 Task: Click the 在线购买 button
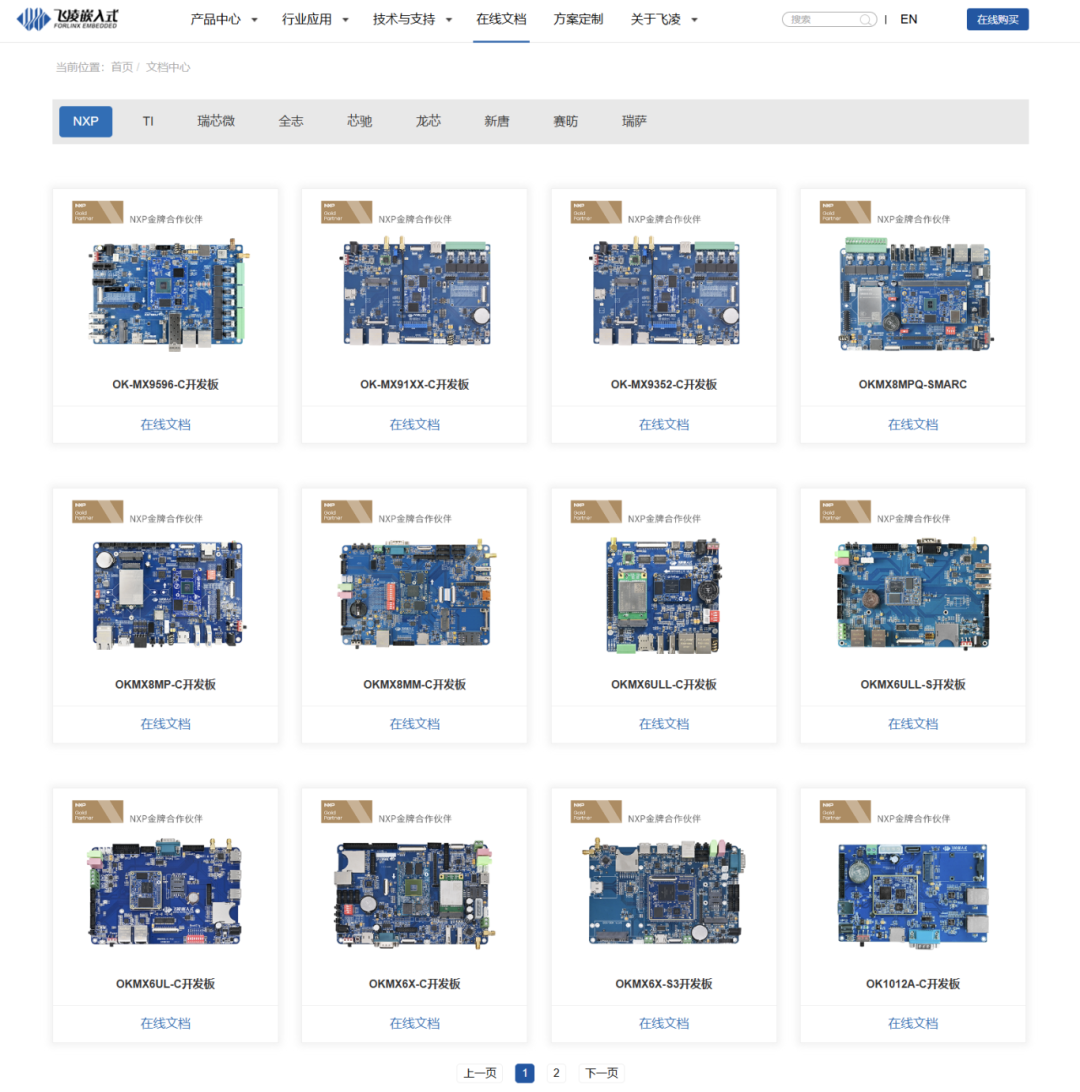tap(997, 20)
